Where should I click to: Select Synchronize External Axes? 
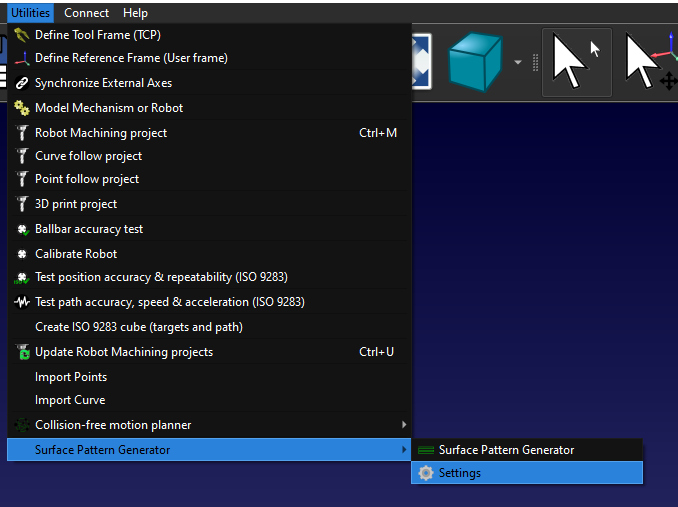pyautogui.click(x=209, y=83)
